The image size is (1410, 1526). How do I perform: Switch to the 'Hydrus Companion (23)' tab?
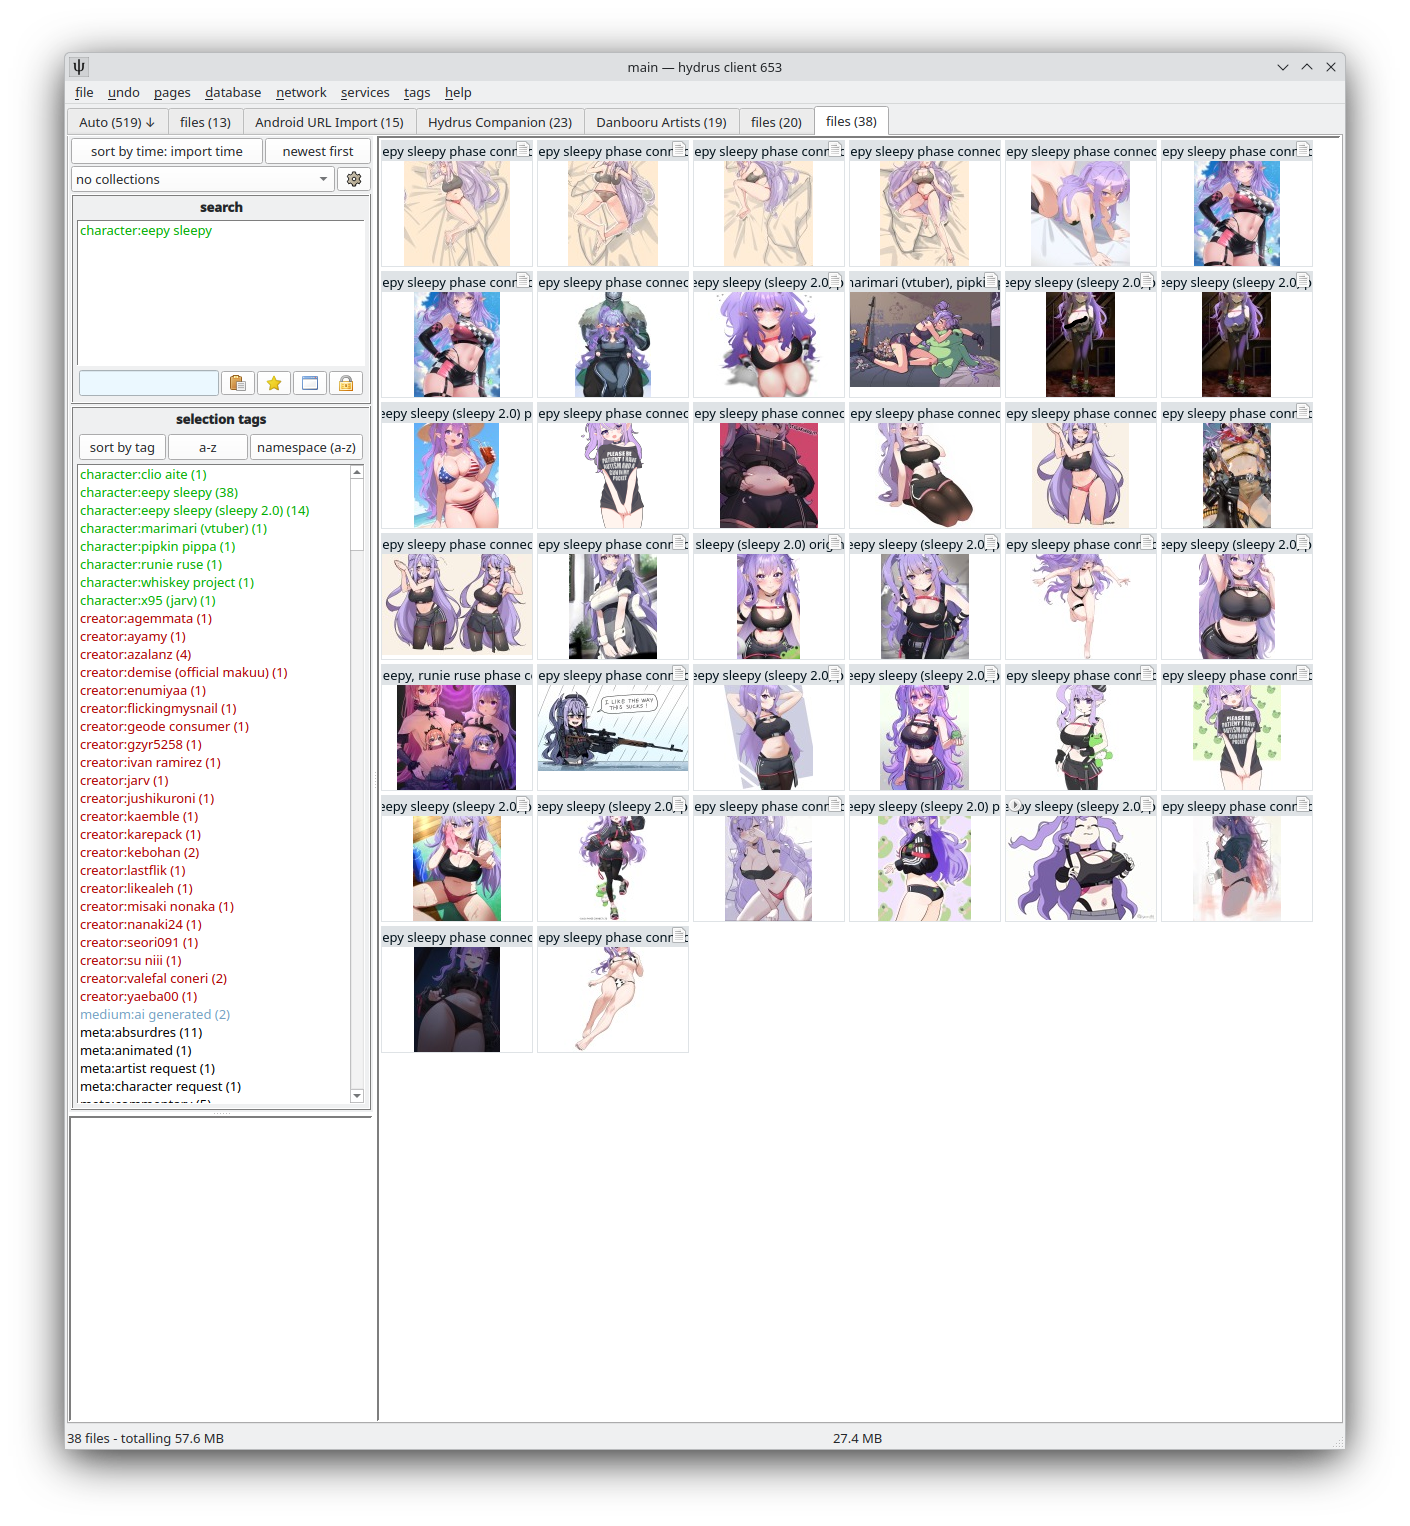coord(500,122)
